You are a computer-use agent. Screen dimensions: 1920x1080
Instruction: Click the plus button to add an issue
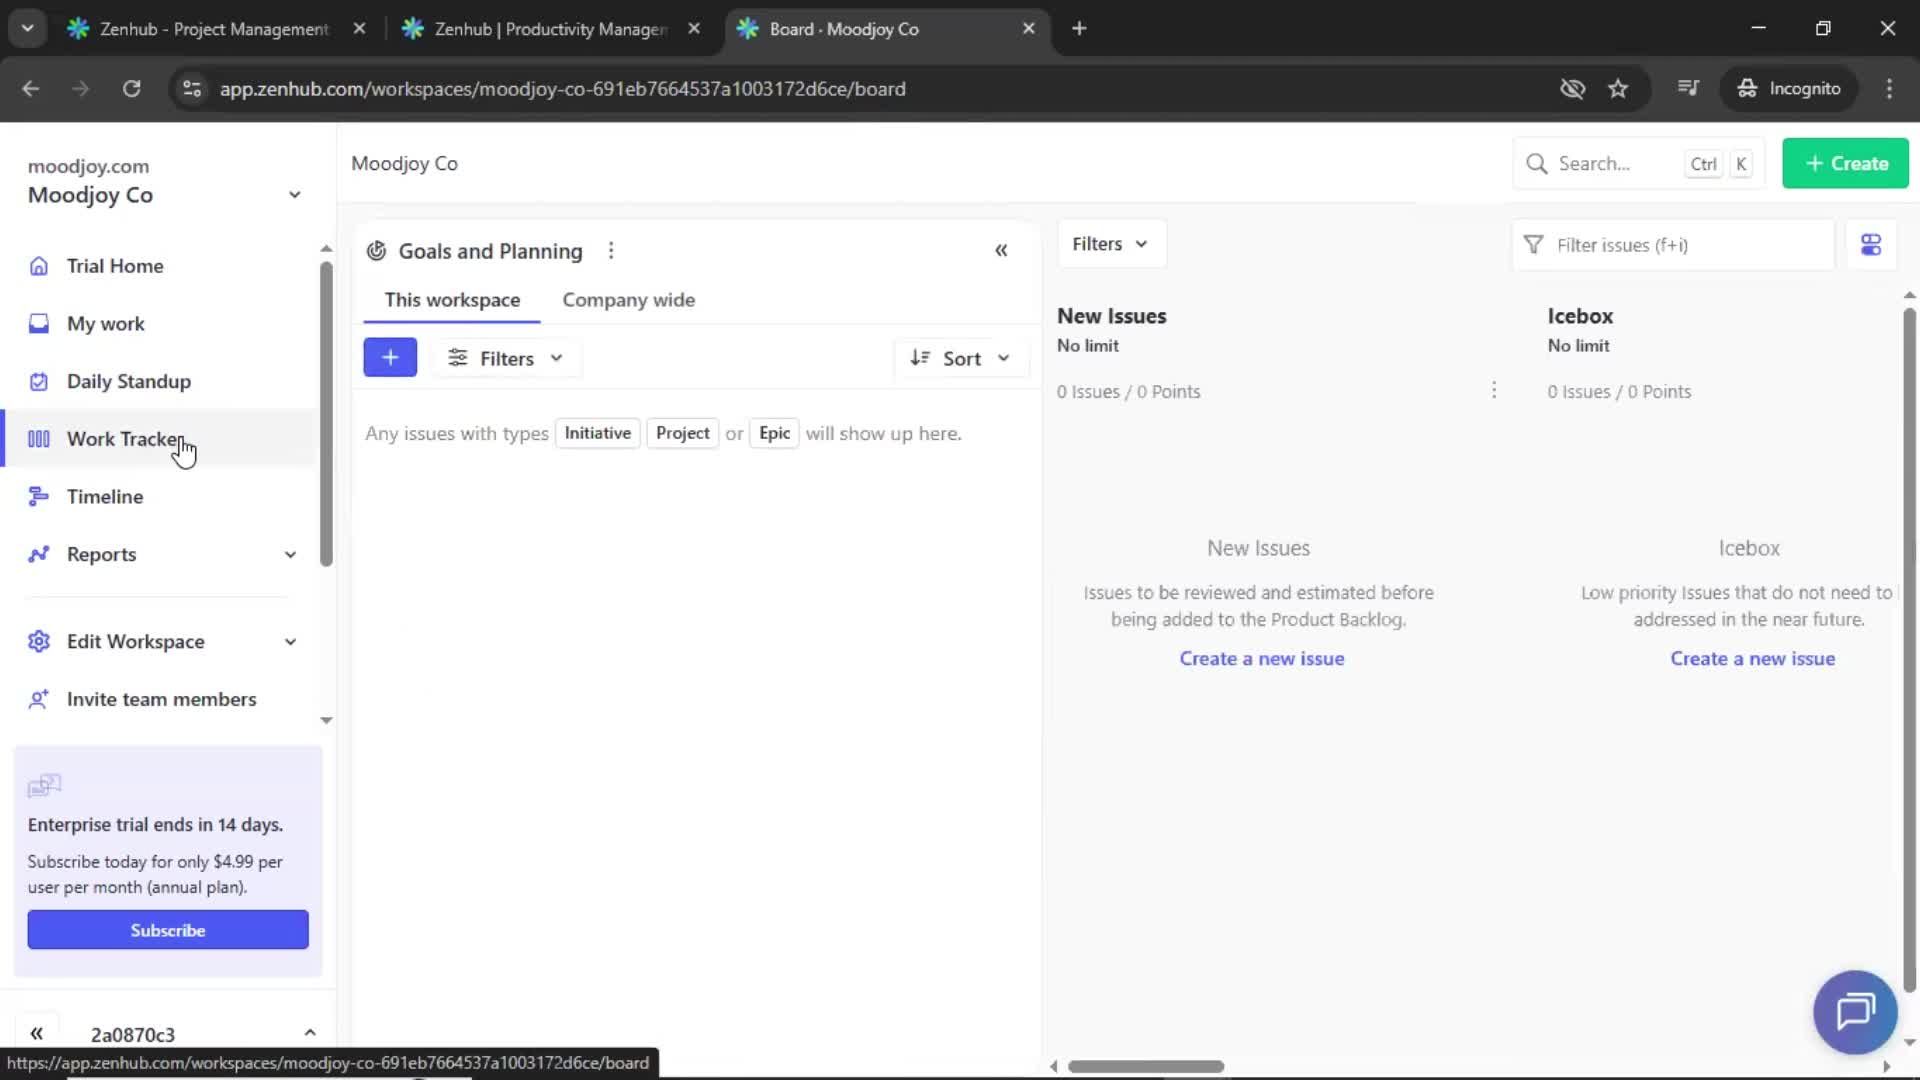click(390, 357)
